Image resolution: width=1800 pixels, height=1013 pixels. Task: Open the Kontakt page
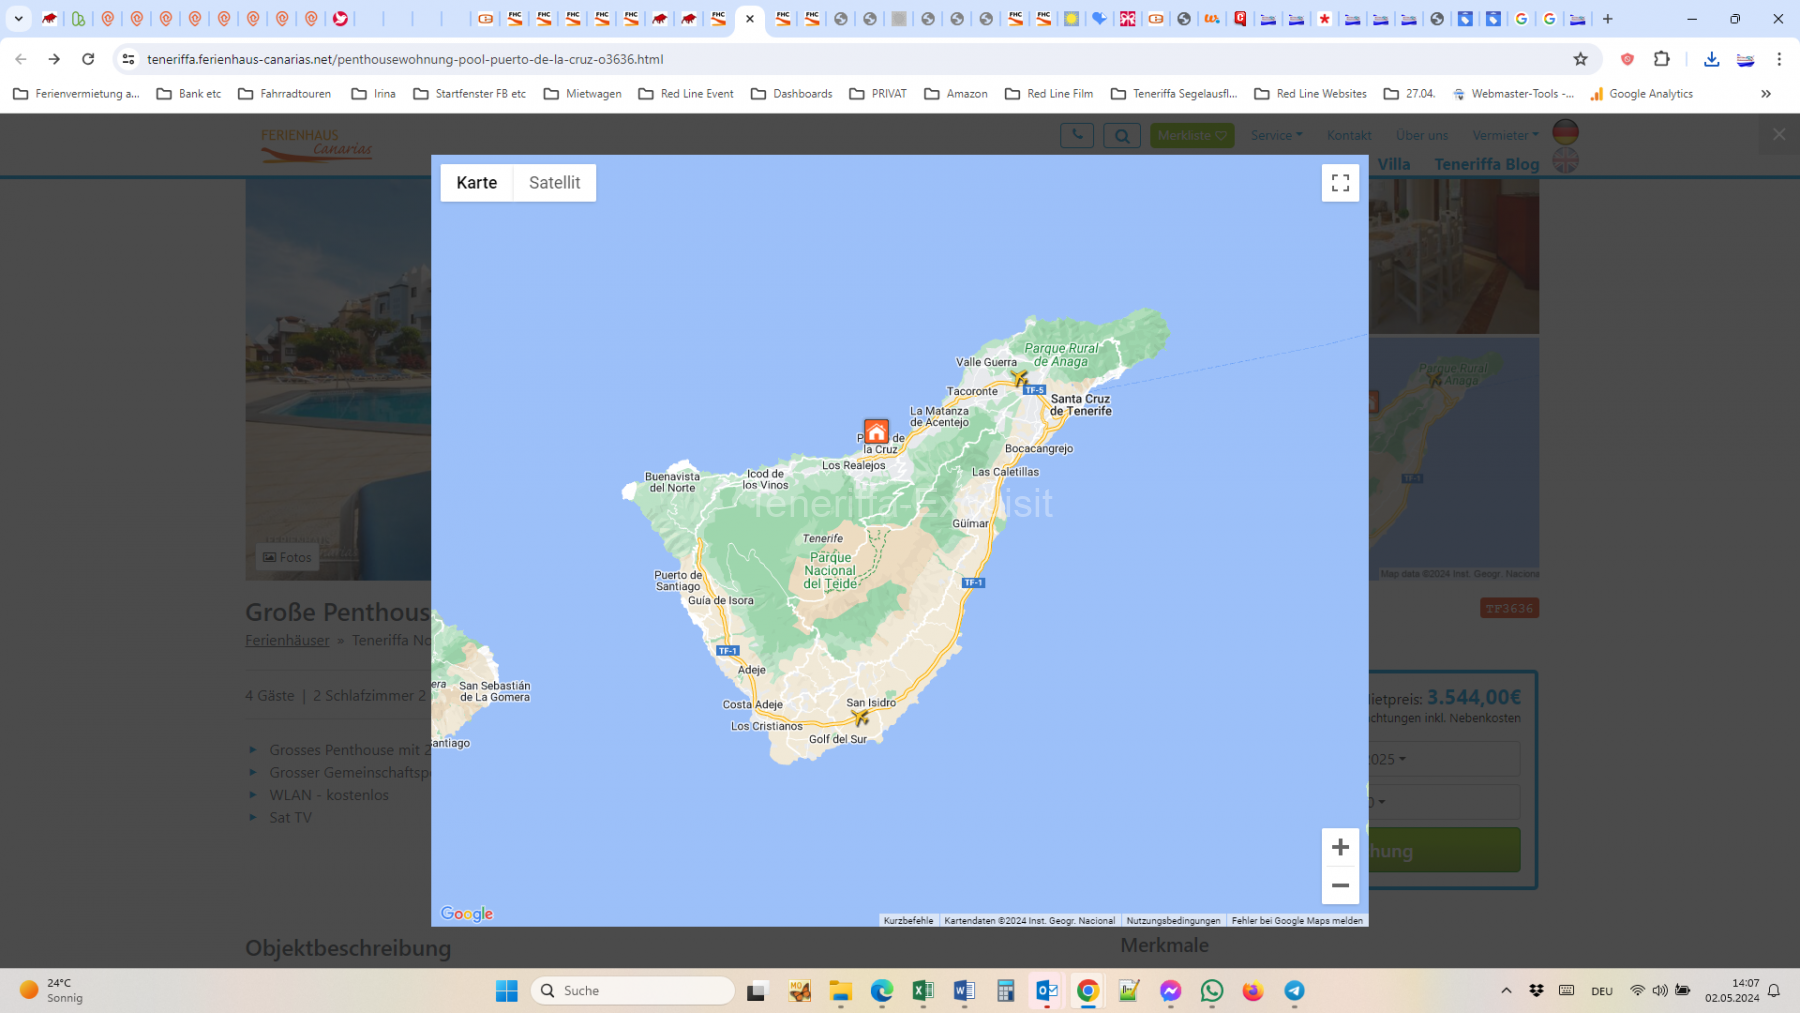1349,135
